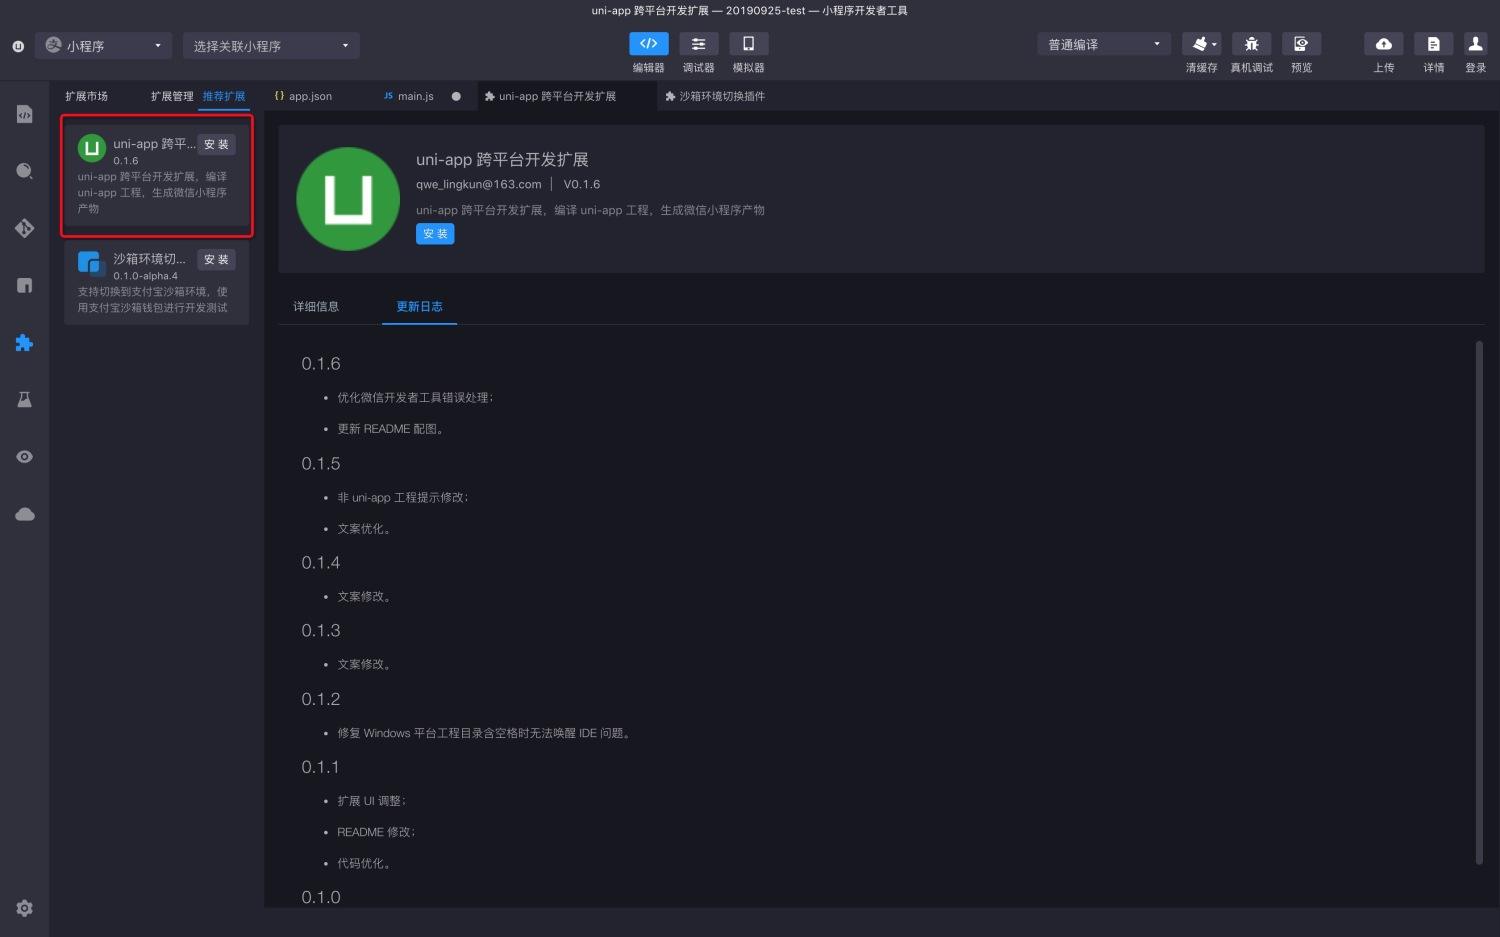Switch to the 扩展市场 tab
The height and width of the screenshot is (937, 1500).
[x=86, y=96]
